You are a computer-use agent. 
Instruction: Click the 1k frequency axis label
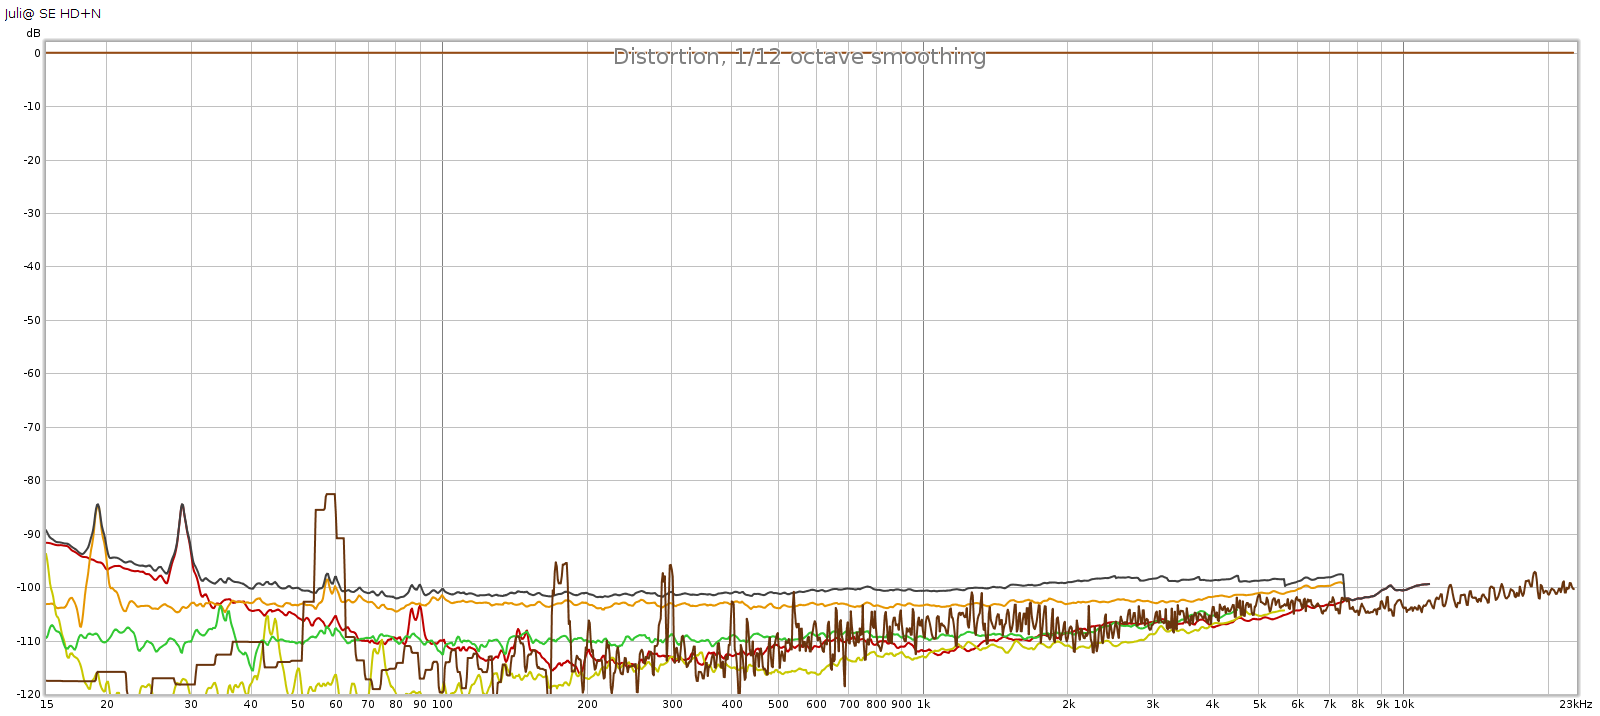tap(924, 704)
